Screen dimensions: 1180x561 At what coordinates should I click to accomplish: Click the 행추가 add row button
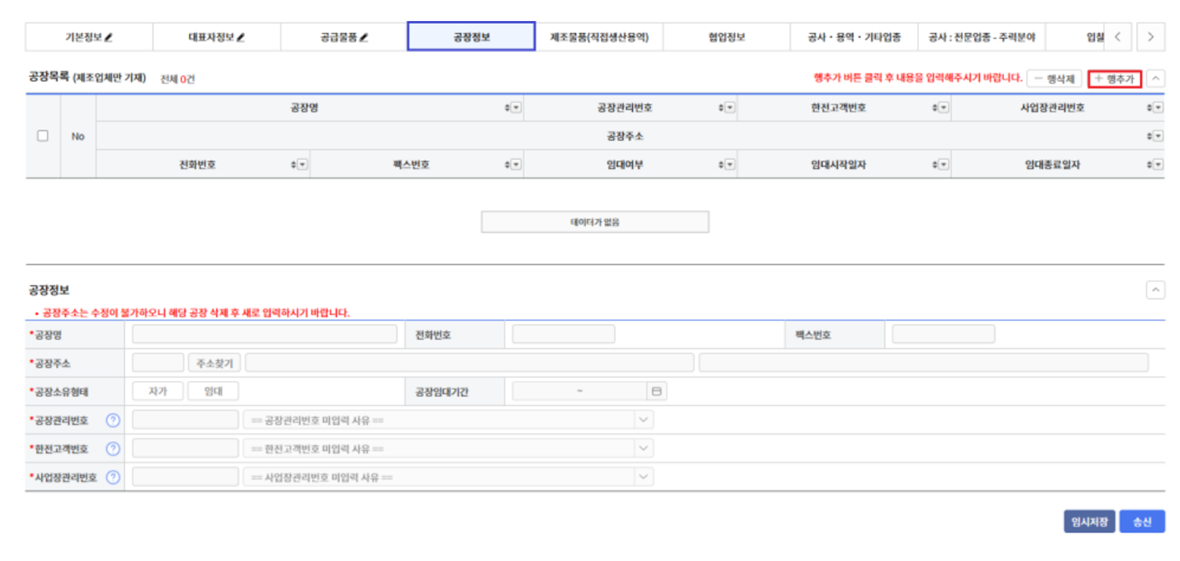click(x=1115, y=78)
